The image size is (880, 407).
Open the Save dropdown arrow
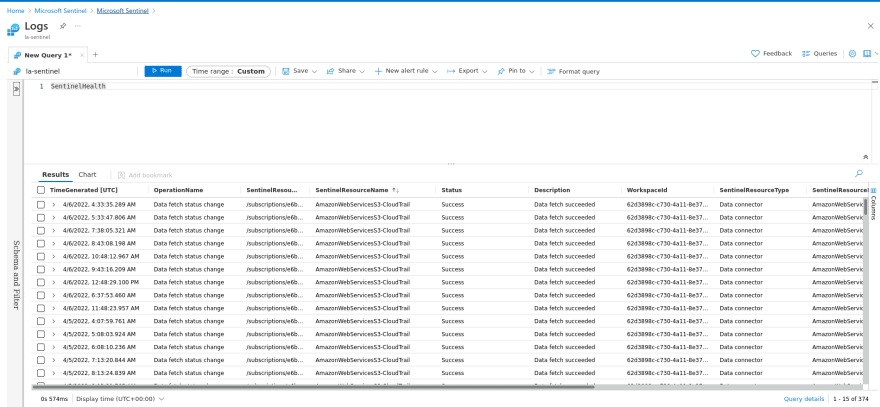(x=314, y=72)
